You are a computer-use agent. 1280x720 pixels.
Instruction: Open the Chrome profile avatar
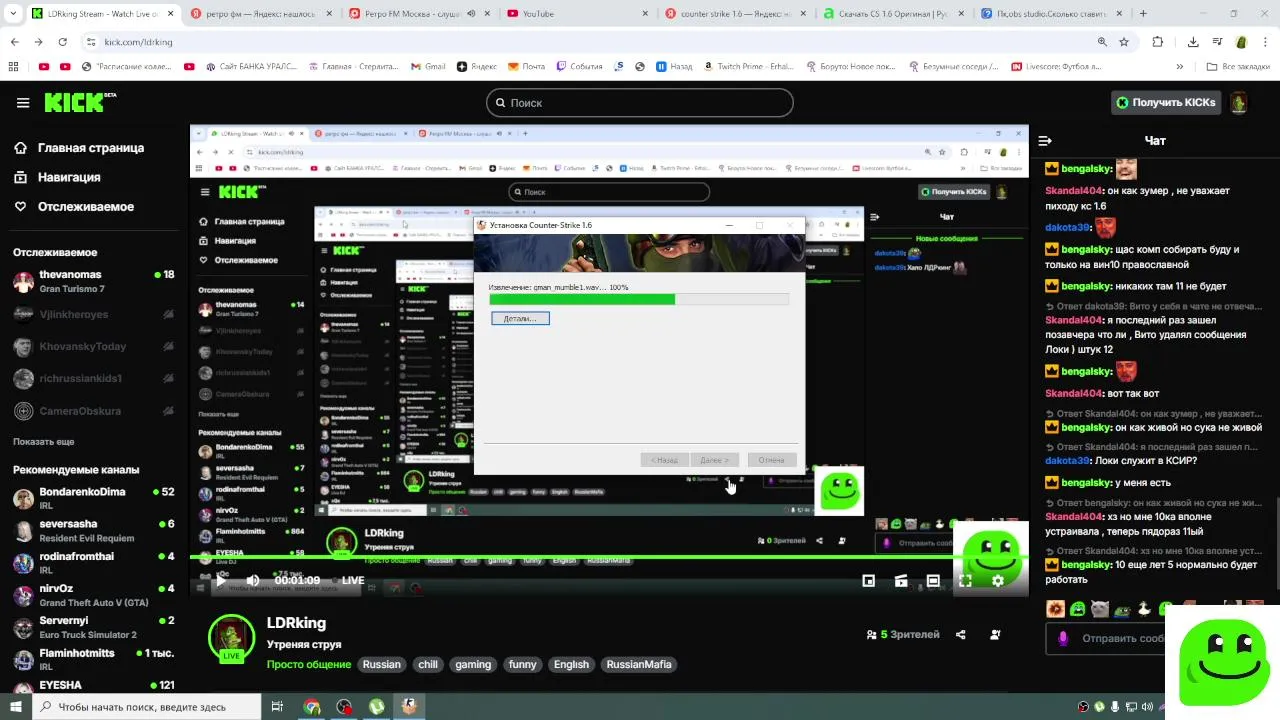tap(1241, 42)
